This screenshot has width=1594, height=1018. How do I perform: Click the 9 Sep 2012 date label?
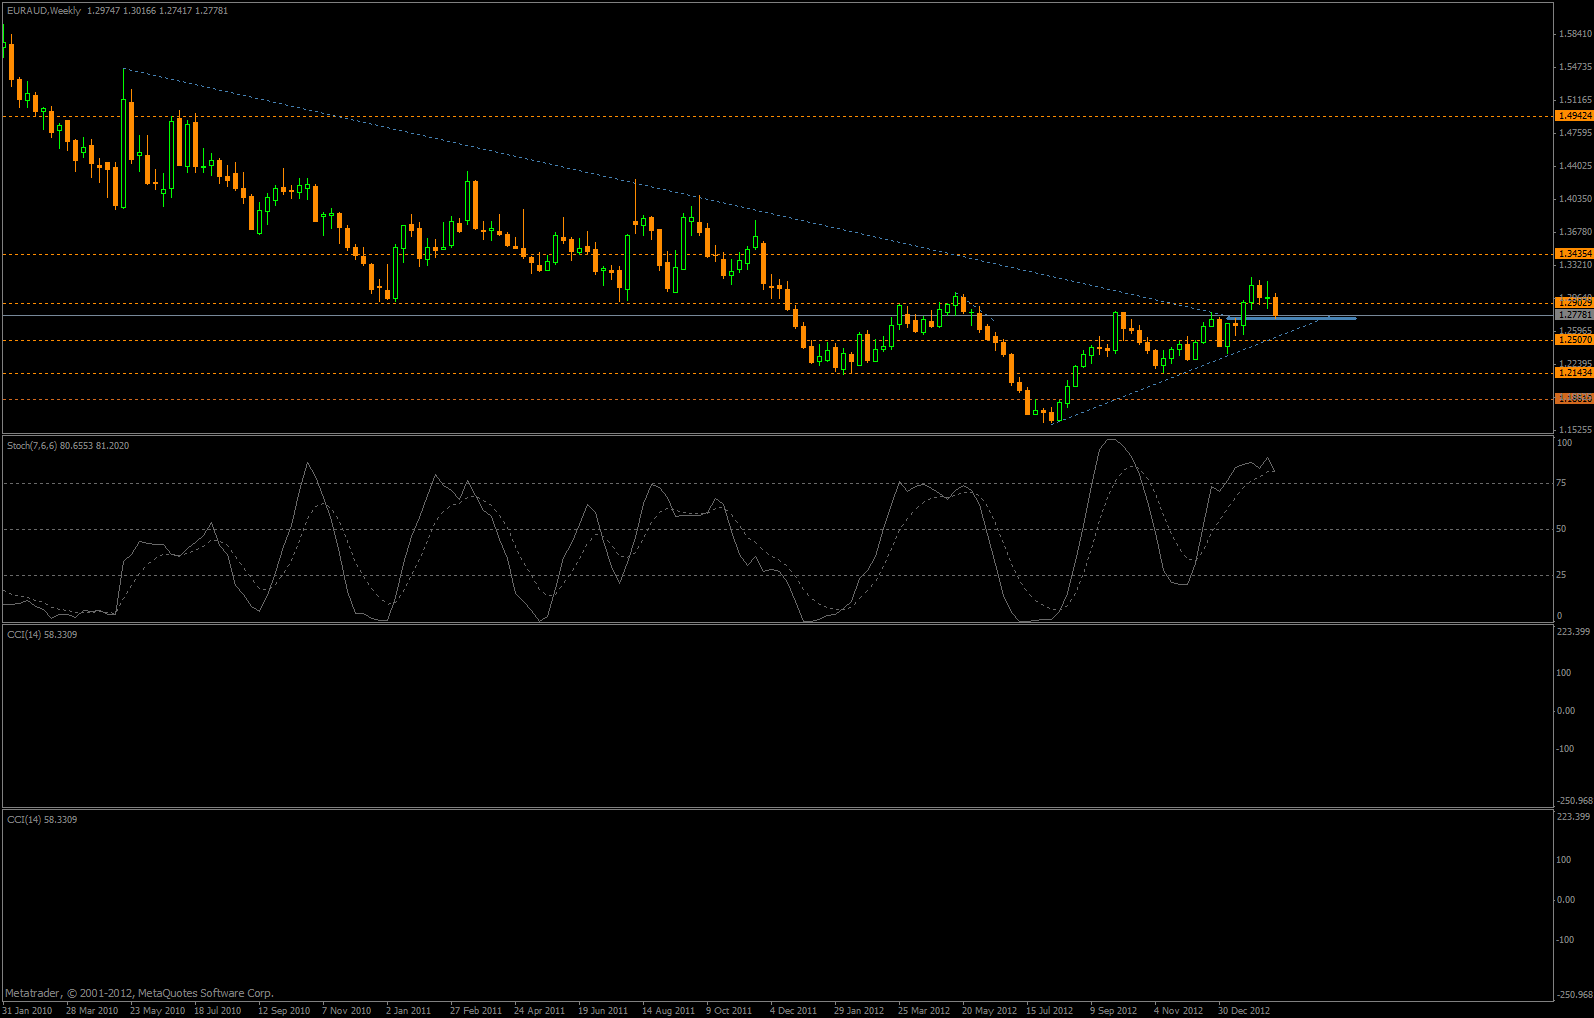1114,1011
